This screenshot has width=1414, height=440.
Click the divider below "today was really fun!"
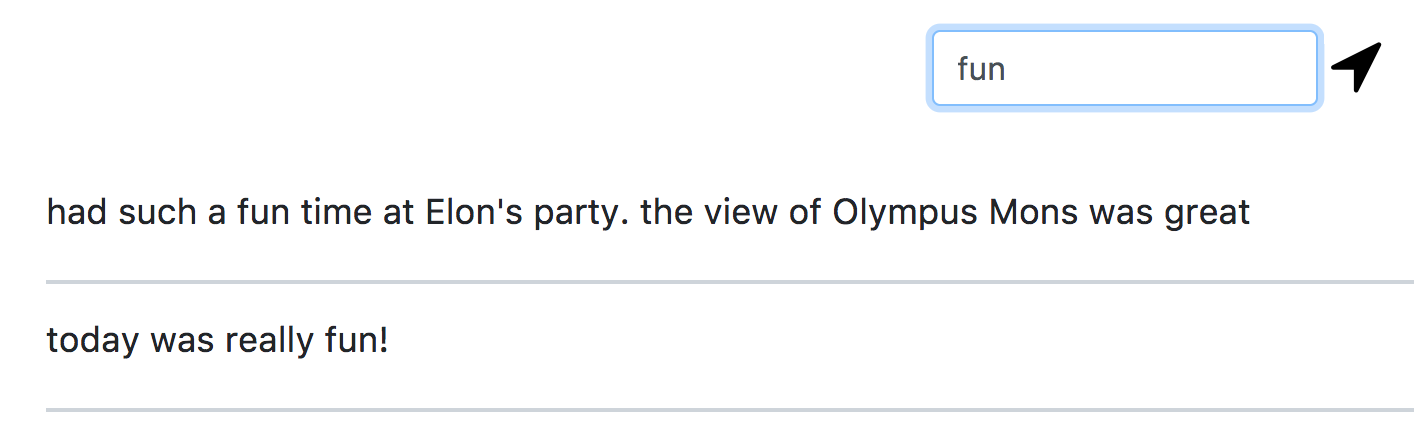729,410
